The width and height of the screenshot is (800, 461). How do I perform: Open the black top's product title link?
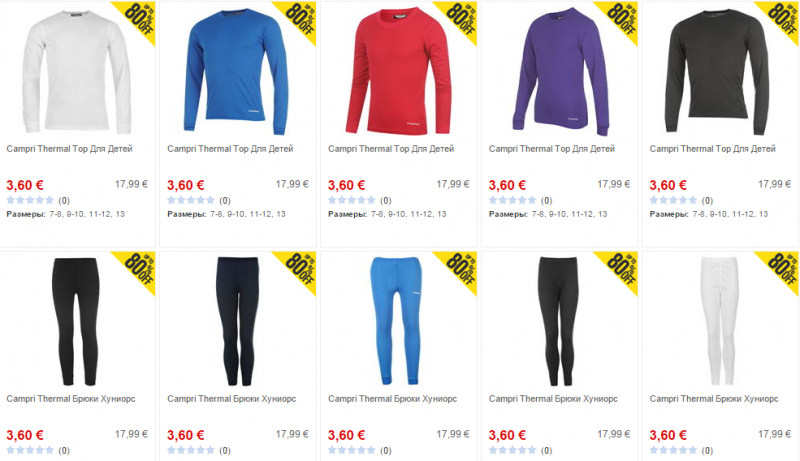712,149
